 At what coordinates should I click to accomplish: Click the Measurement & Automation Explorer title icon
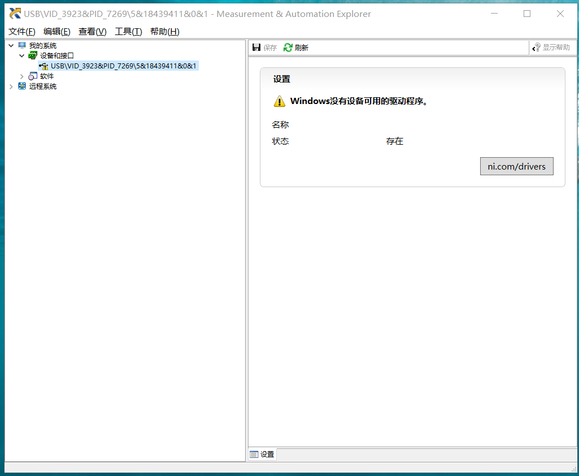coord(15,14)
